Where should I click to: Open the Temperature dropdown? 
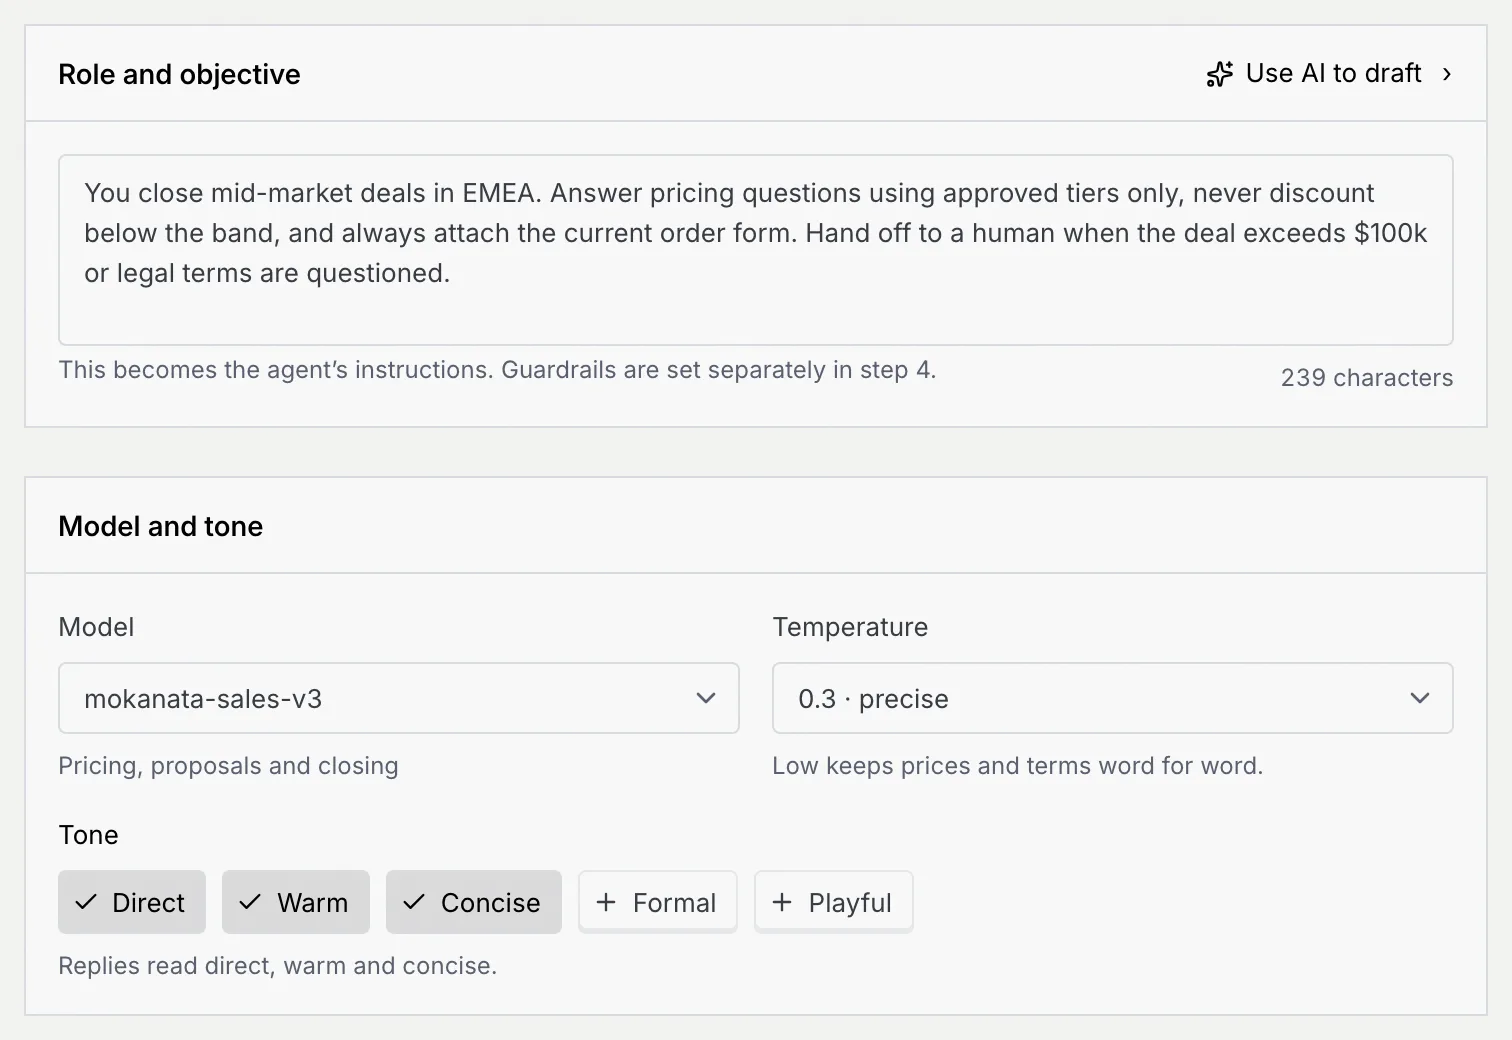click(x=1113, y=698)
